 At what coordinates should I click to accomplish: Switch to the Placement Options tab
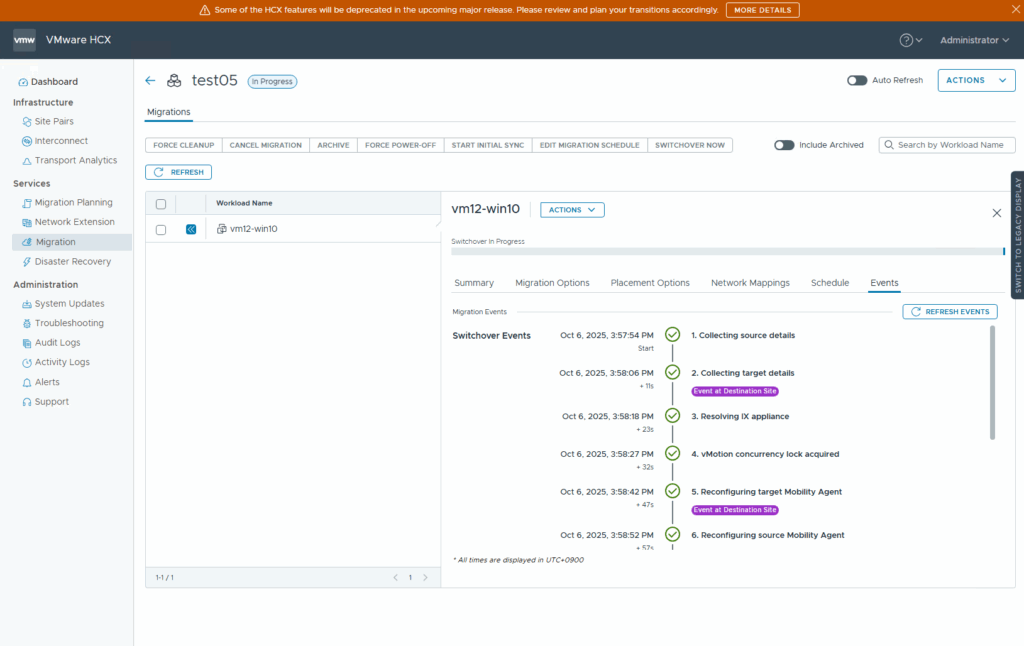[650, 283]
